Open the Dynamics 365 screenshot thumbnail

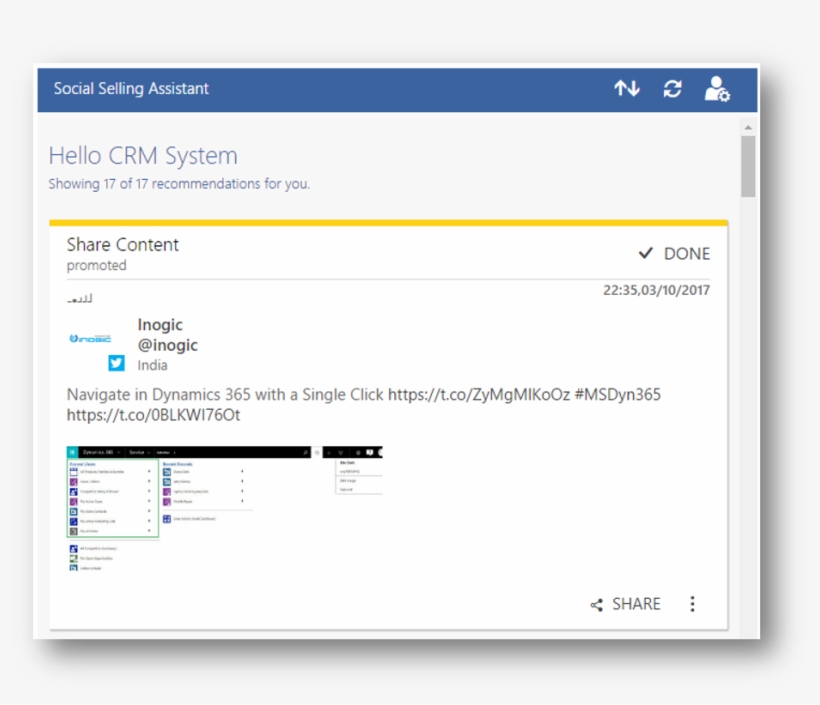pyautogui.click(x=224, y=508)
